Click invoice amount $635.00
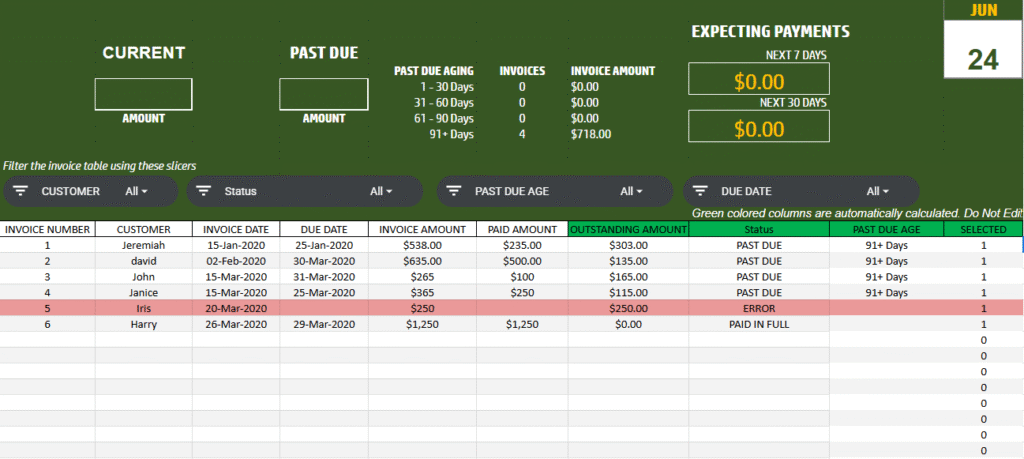 [423, 261]
